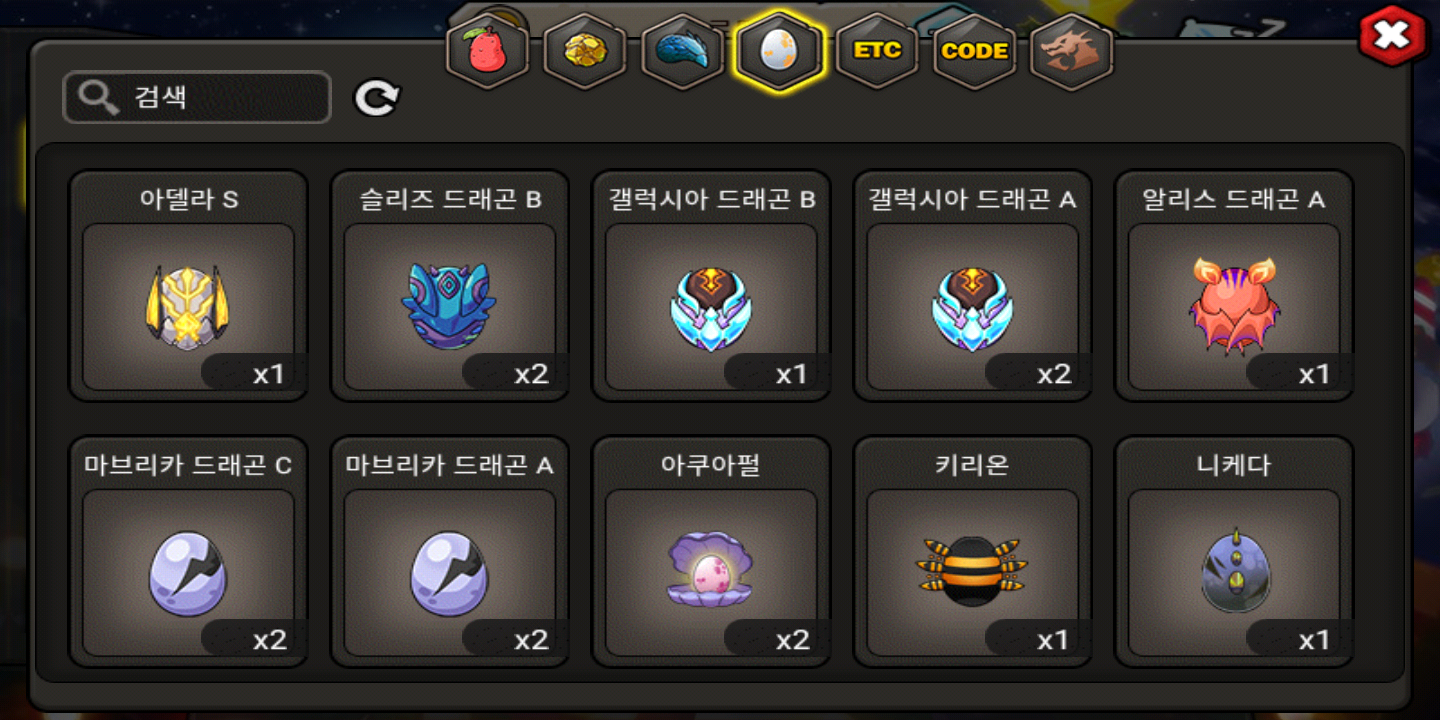Screen dimensions: 1440x720
Task: Select the 마브리카 드래곤 C cracked egg
Action: coord(188,552)
